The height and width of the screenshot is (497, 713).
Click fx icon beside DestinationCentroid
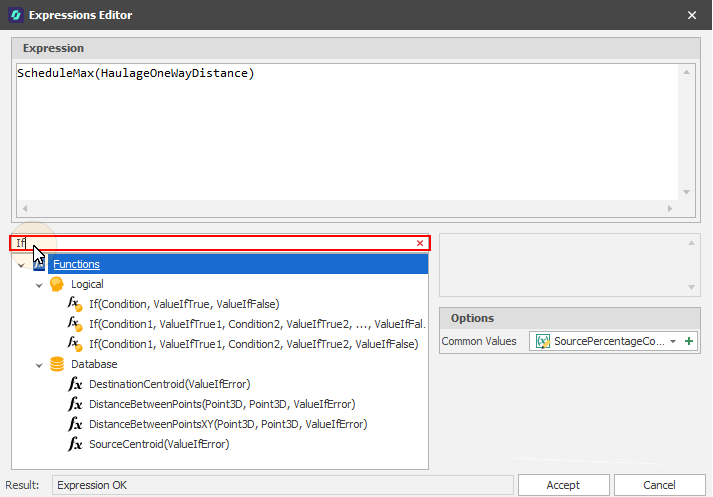[75, 384]
